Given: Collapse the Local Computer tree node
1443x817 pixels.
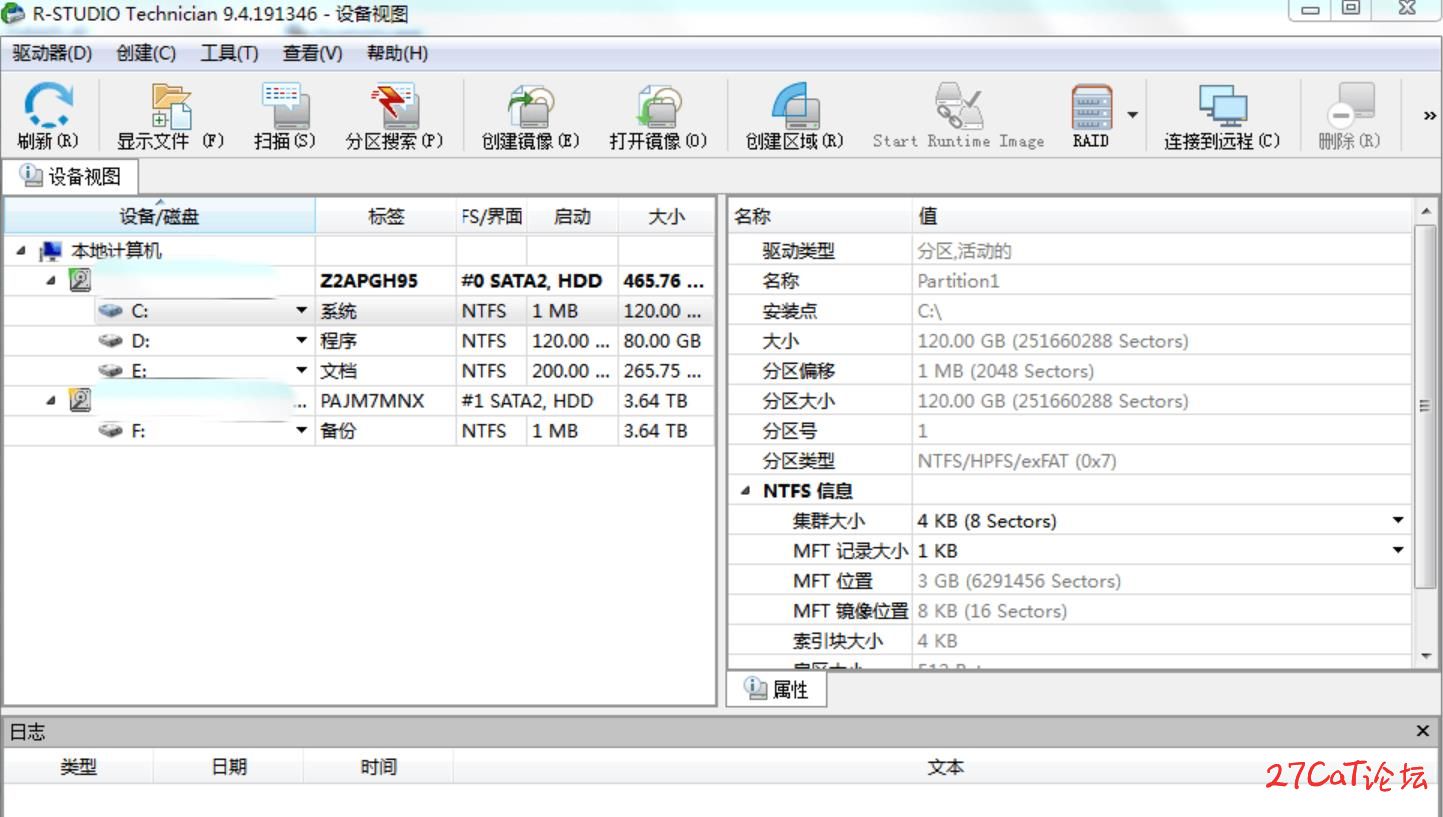Looking at the screenshot, I should 22,251.
